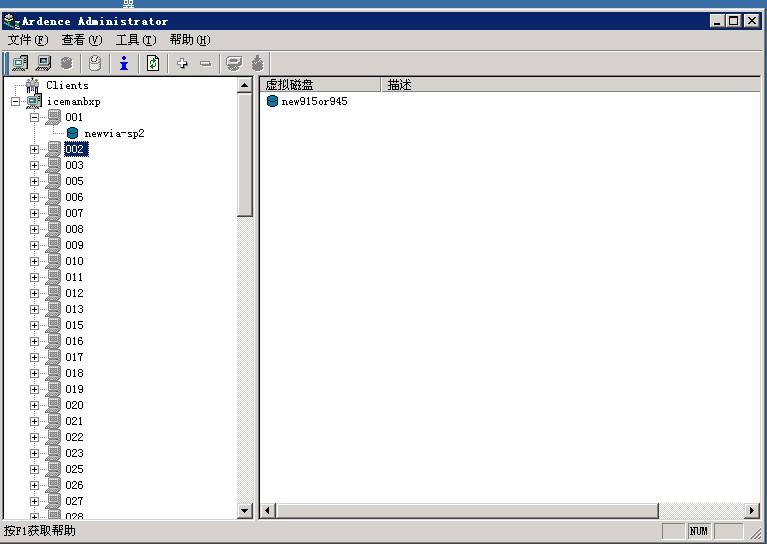
Task: Select the newvia-sp2 disk in tree
Action: coord(114,133)
